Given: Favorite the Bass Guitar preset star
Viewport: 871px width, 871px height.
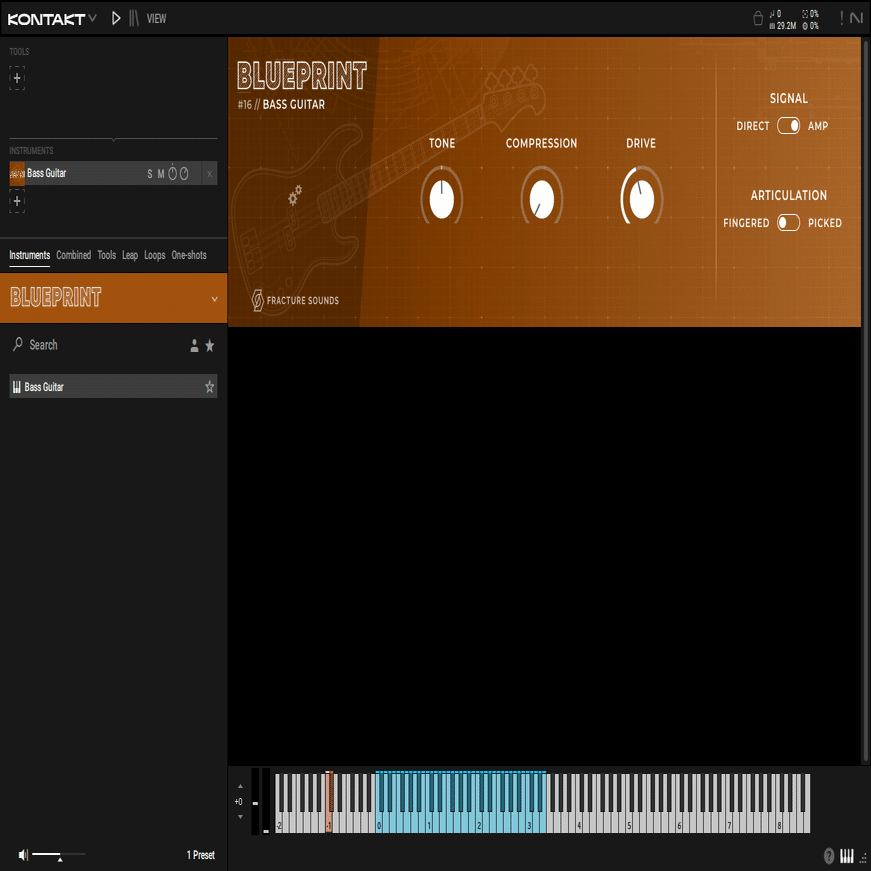Looking at the screenshot, I should click(x=209, y=387).
